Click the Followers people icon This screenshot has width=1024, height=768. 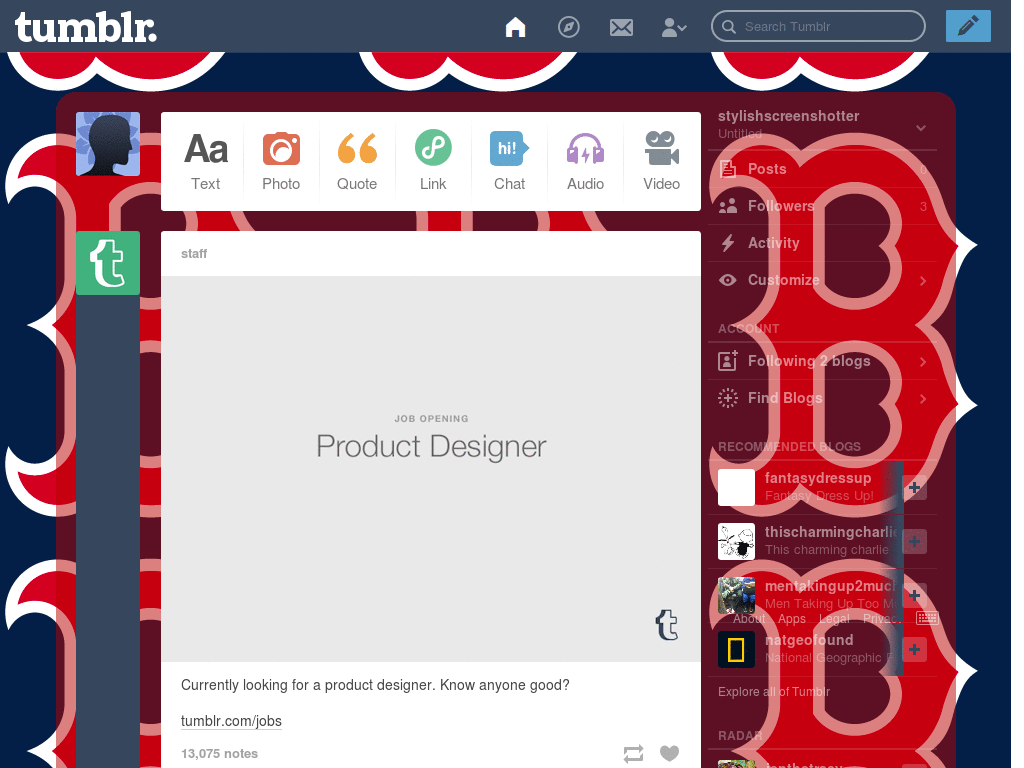coord(728,206)
